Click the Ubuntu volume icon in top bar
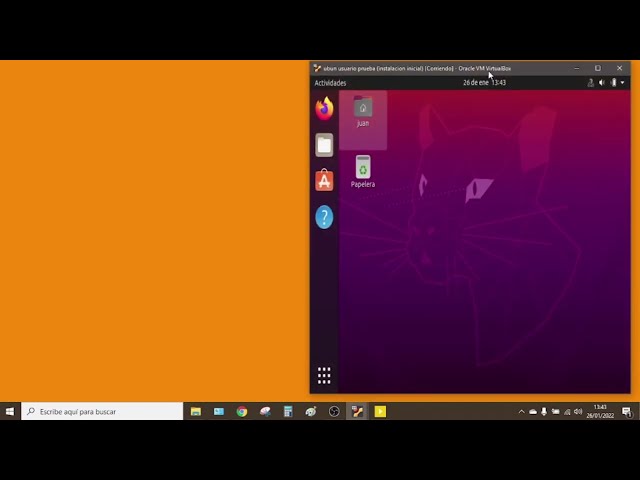 602,83
